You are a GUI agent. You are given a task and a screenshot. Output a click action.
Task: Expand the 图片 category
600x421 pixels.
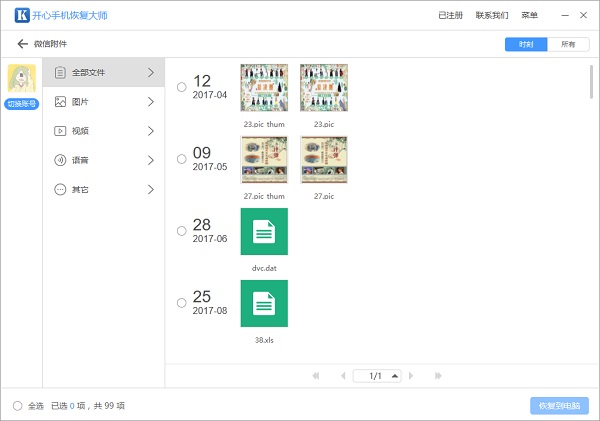pos(104,102)
